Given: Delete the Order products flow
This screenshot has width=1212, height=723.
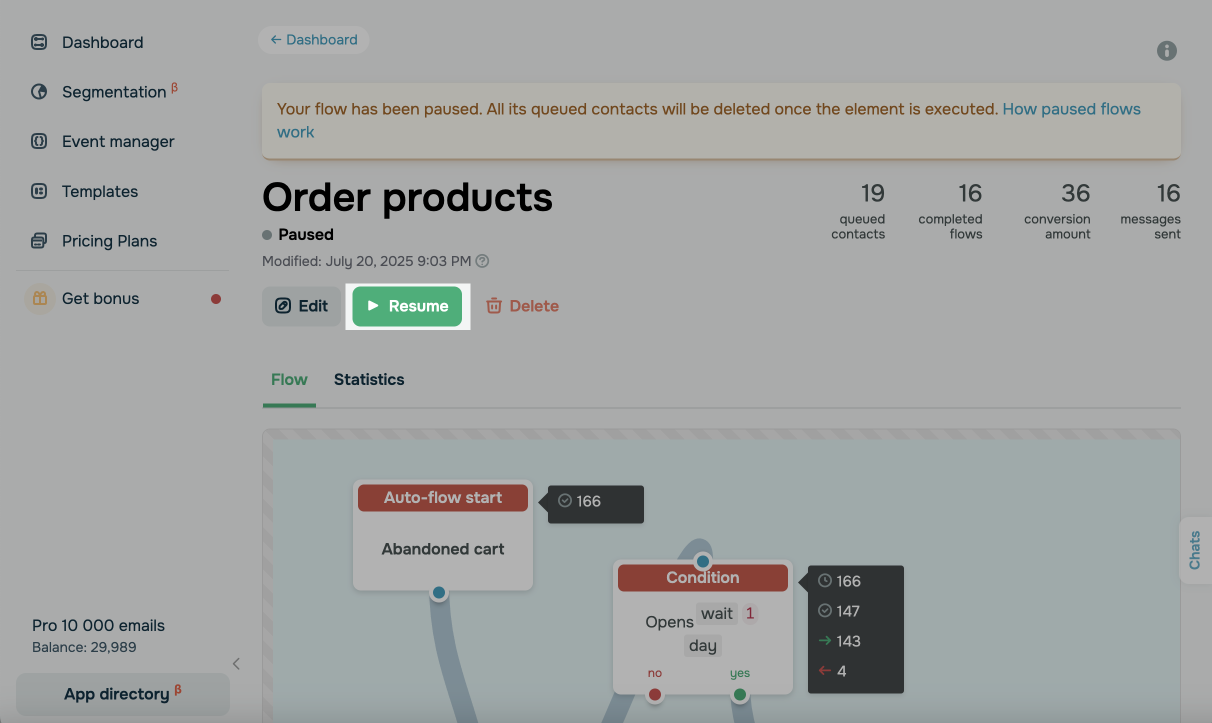Looking at the screenshot, I should (522, 306).
